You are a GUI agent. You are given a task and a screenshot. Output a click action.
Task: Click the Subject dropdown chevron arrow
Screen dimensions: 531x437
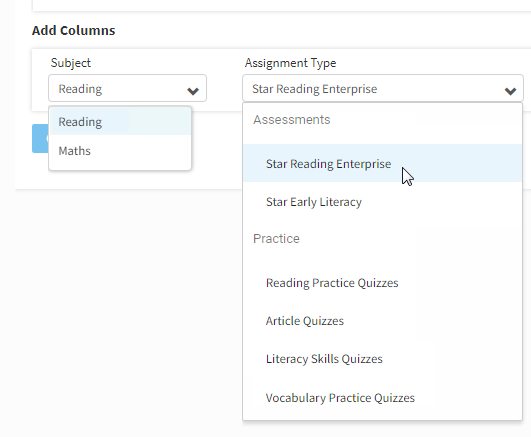pos(193,91)
